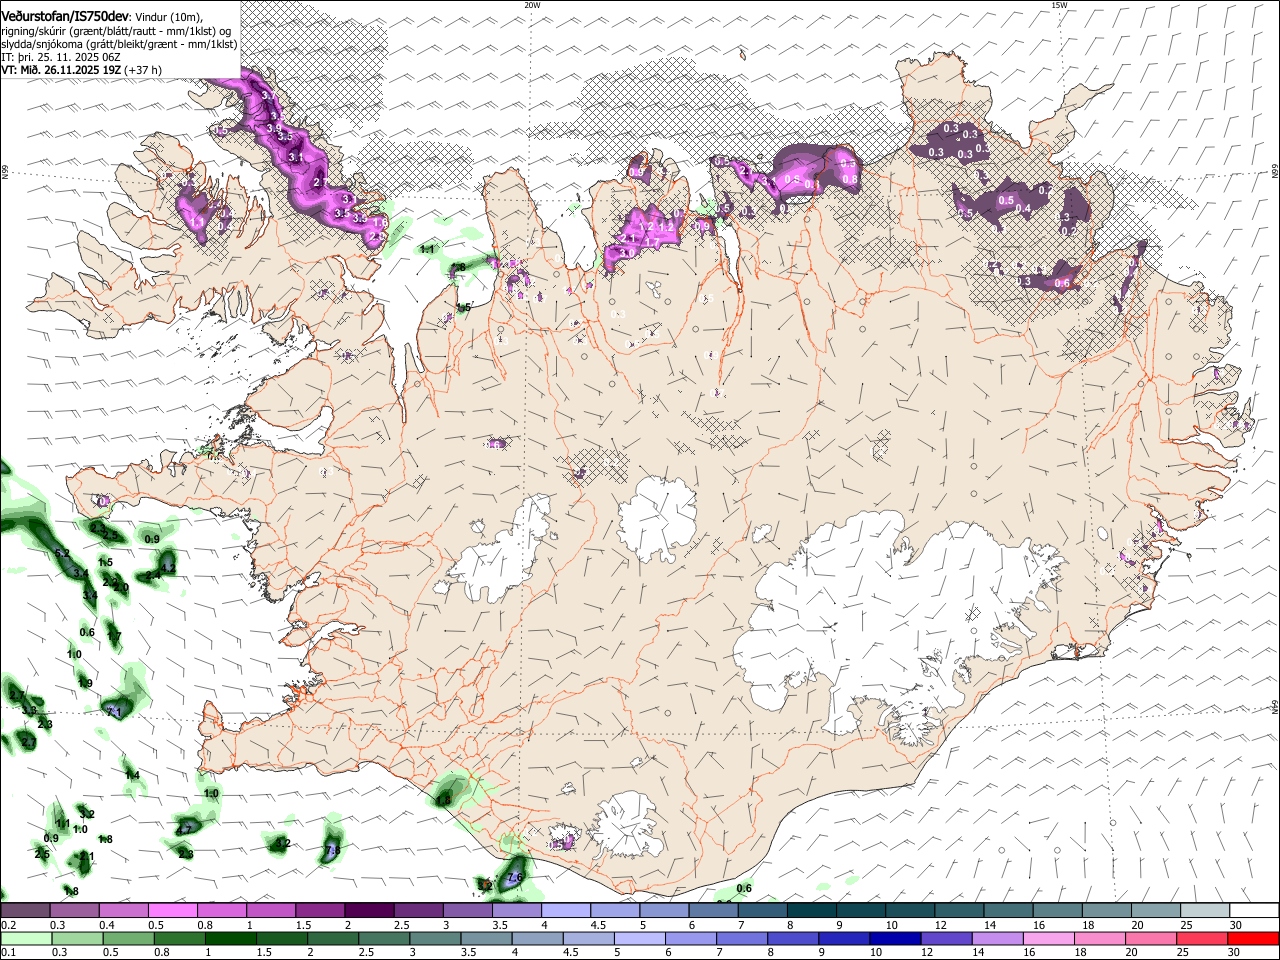This screenshot has width=1280, height=960.
Task: Click the 6.2 rain value off west coast
Action: tap(61, 553)
